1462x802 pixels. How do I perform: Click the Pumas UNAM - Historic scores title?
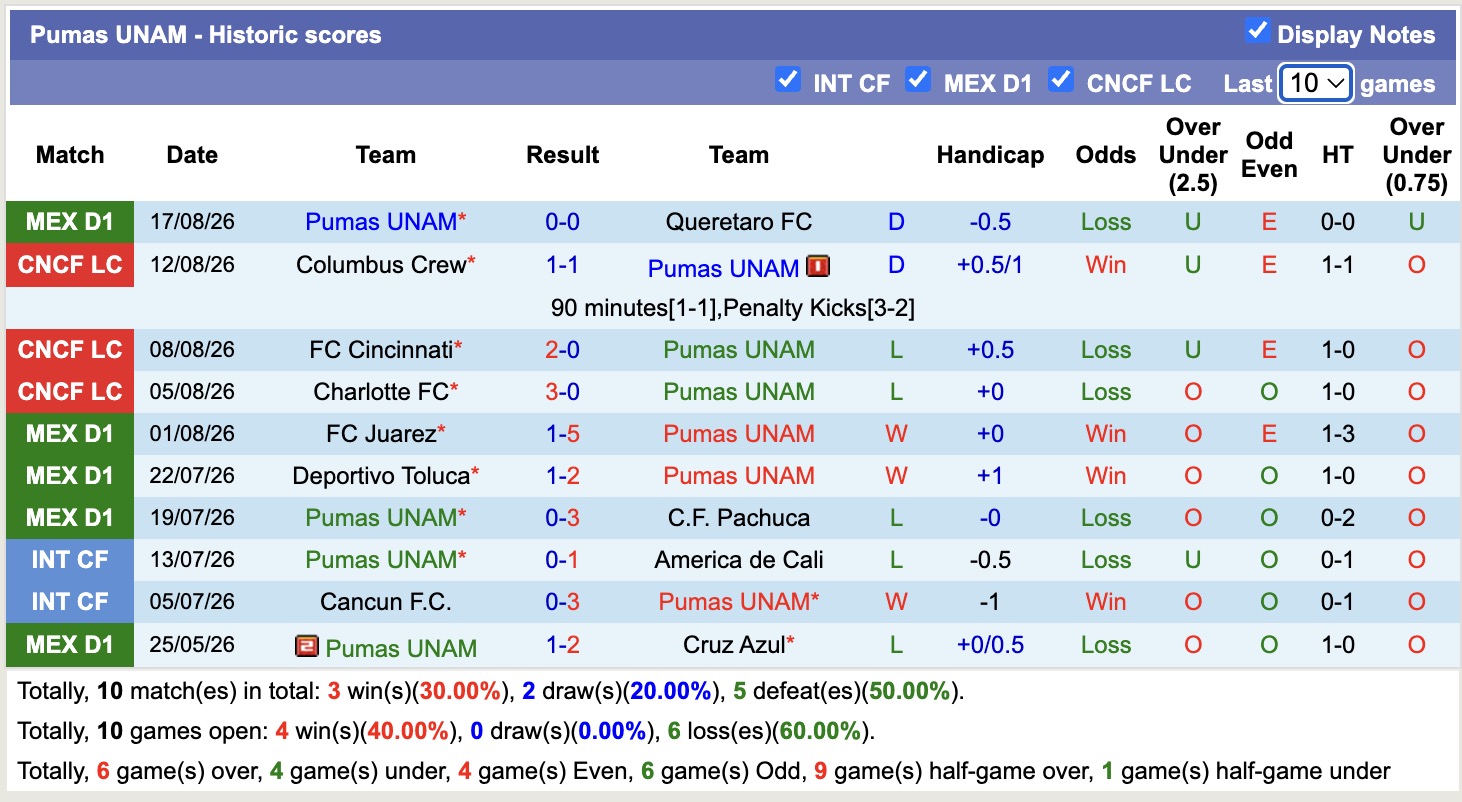click(205, 35)
